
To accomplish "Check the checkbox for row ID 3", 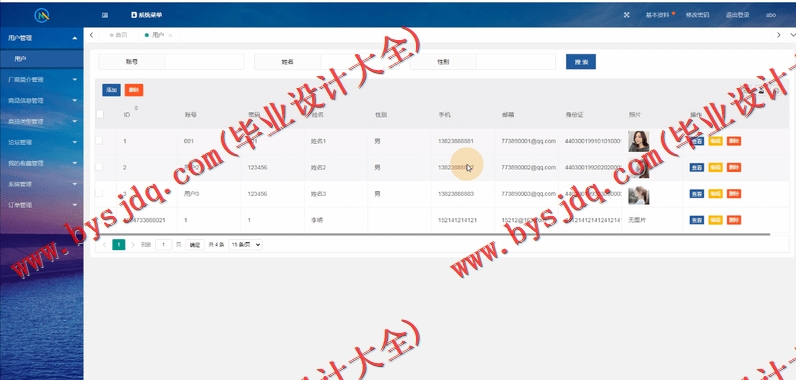I will pos(99,193).
